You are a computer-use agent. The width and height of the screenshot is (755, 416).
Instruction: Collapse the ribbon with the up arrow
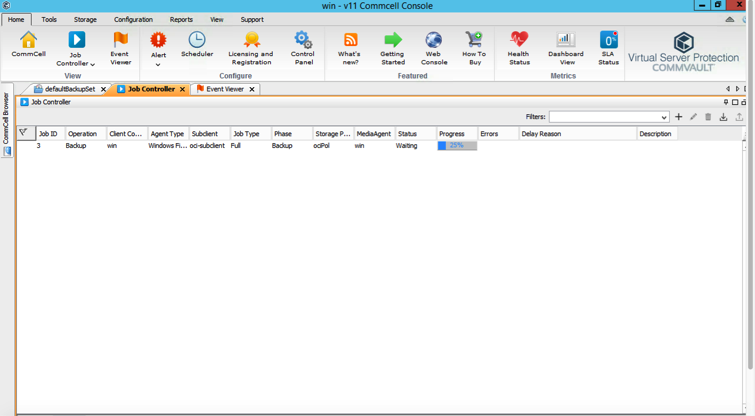coord(730,20)
